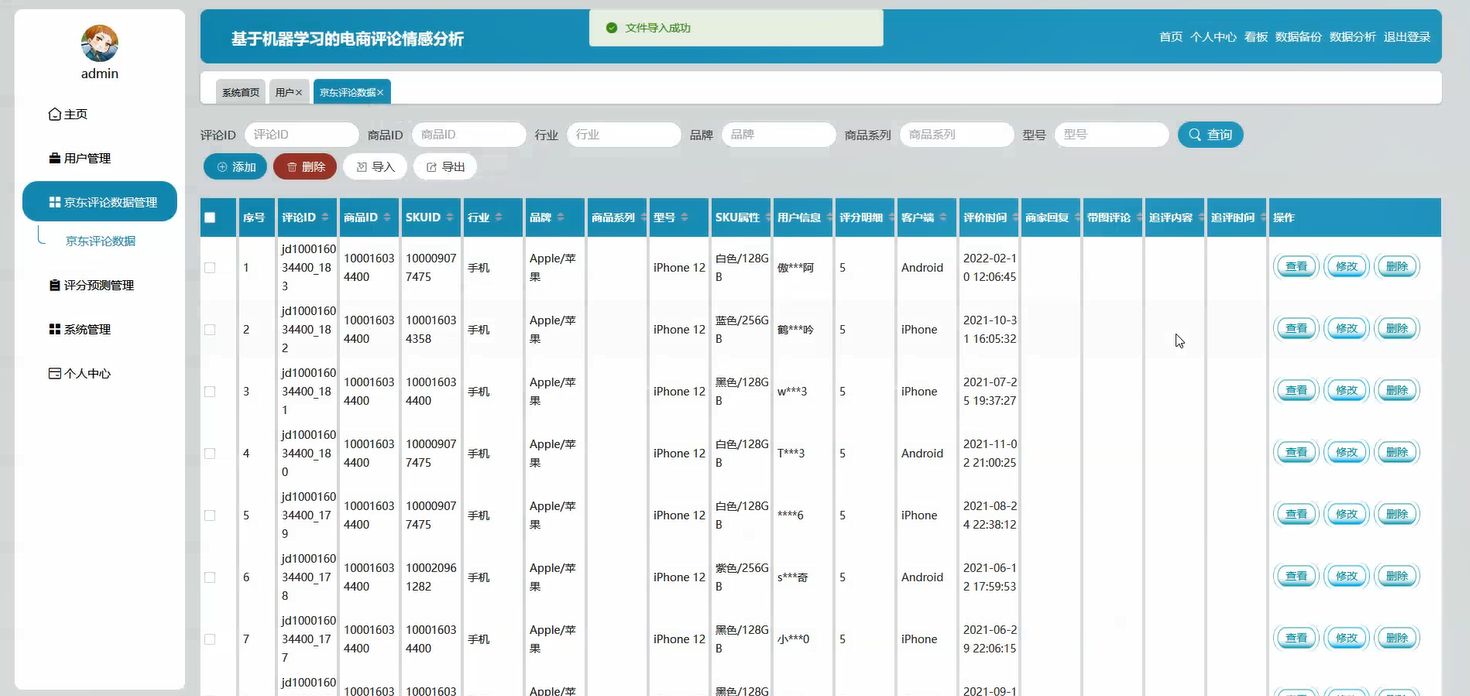Click the 添加 button
The width and height of the screenshot is (1470, 696).
tap(235, 167)
